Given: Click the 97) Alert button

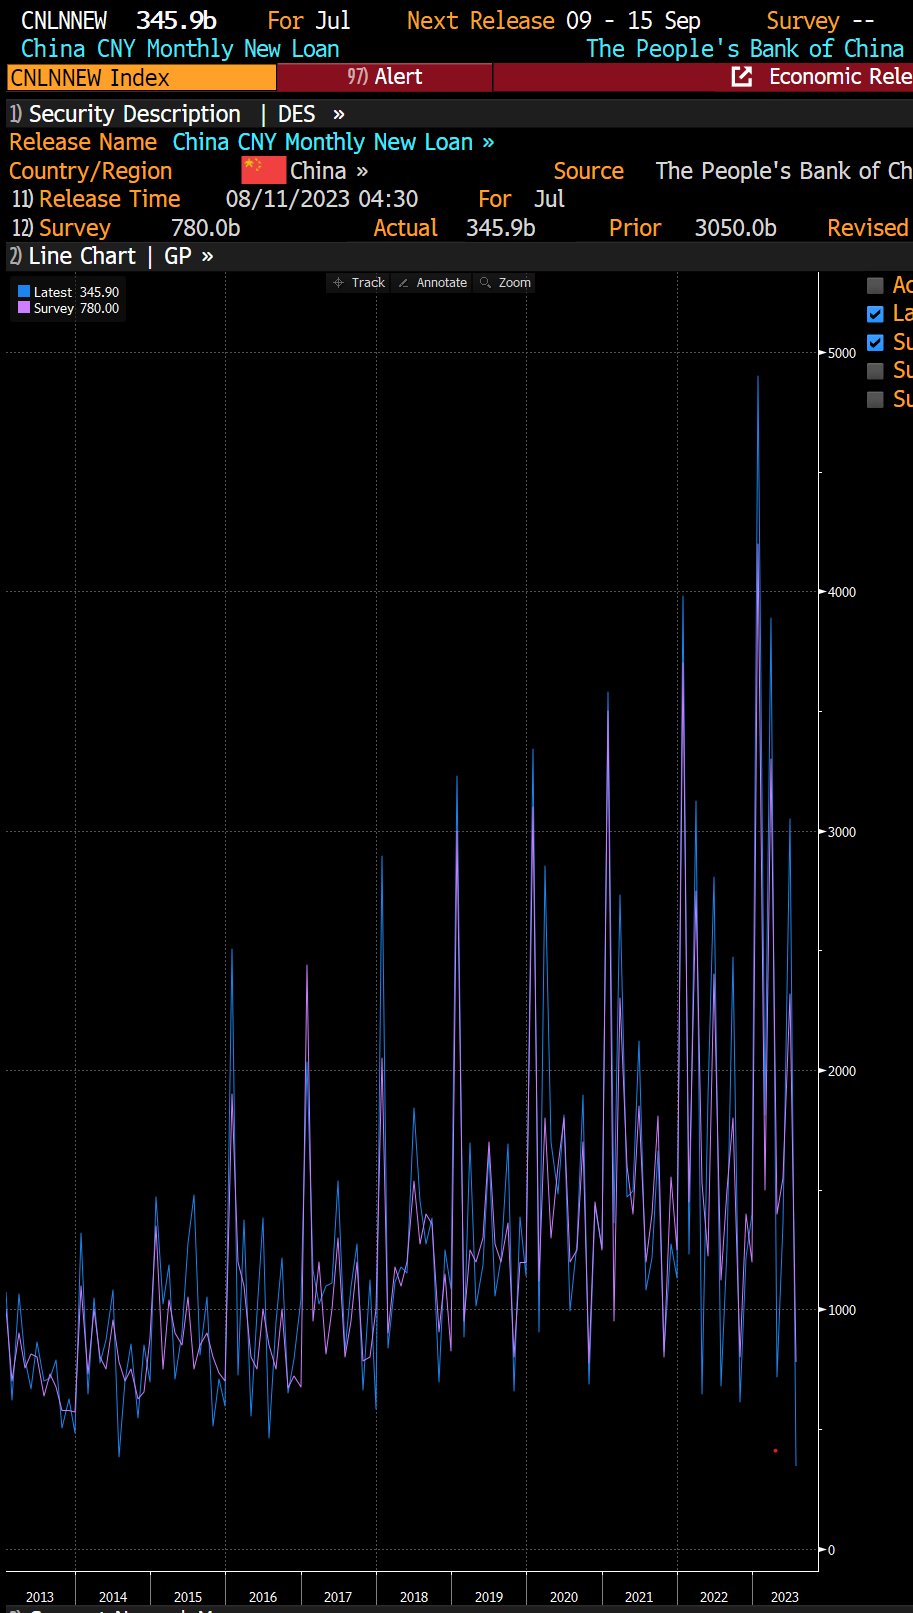Looking at the screenshot, I should [x=384, y=77].
